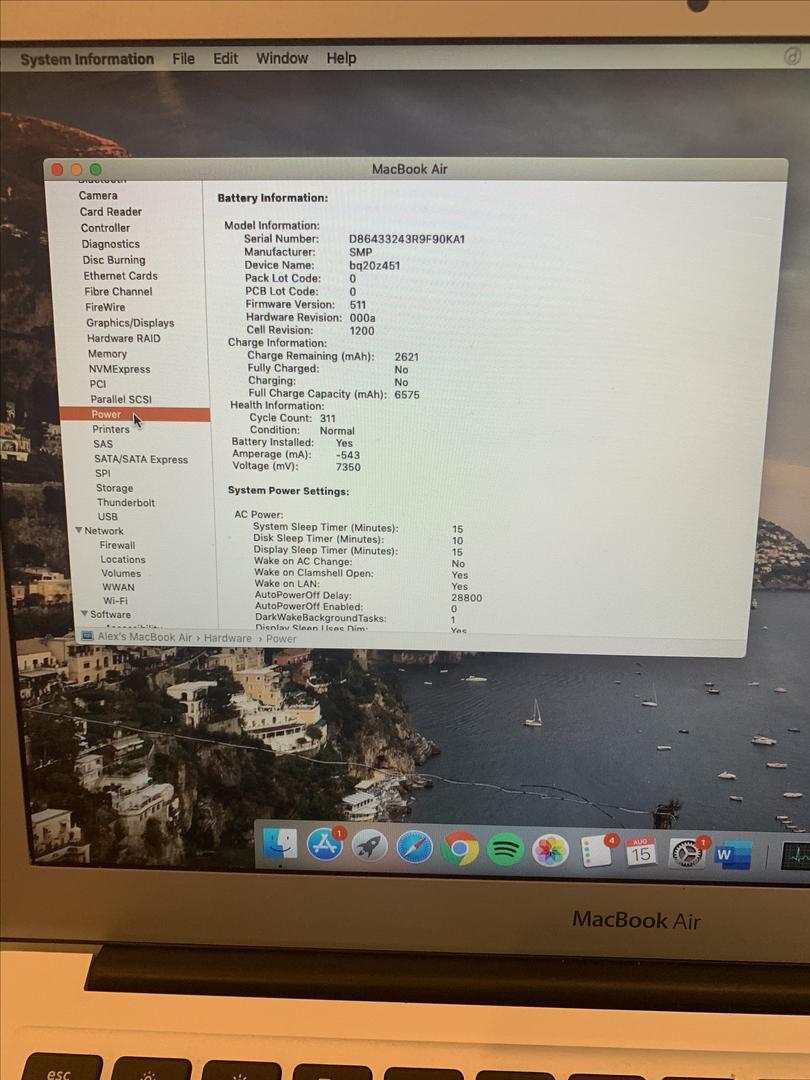Open Reminders from the Dock
This screenshot has width=810, height=1080.
[596, 853]
